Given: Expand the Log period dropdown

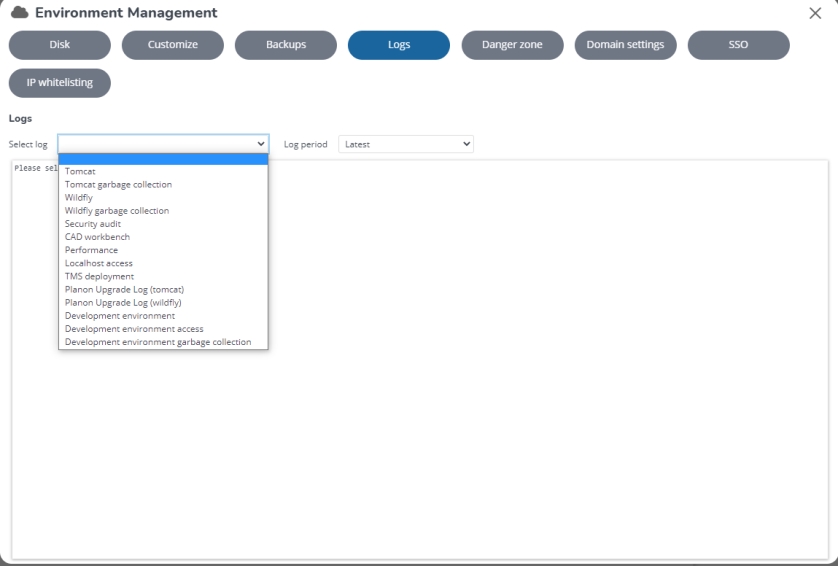Looking at the screenshot, I should [405, 144].
